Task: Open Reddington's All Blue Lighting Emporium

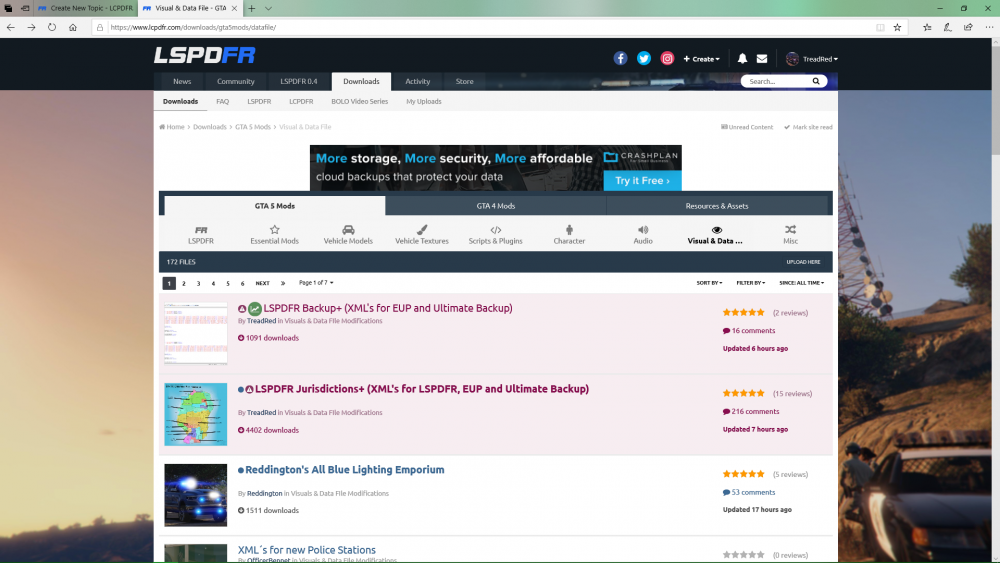Action: 344,470
